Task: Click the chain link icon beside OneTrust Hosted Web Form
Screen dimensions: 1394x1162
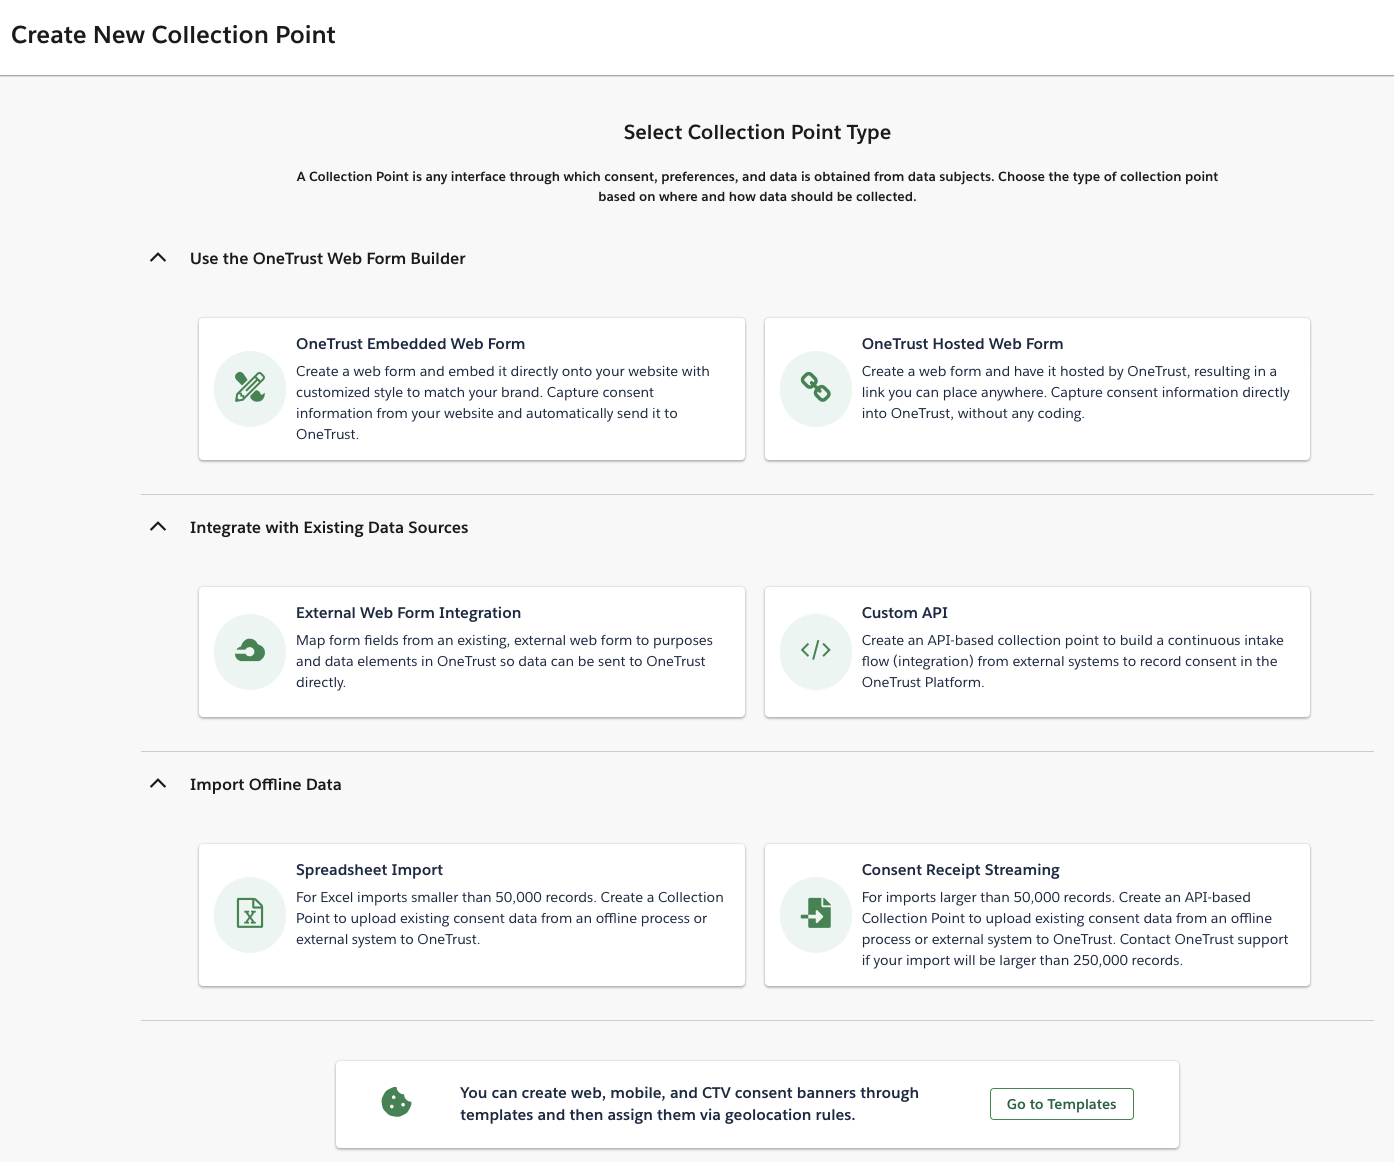Action: click(815, 388)
